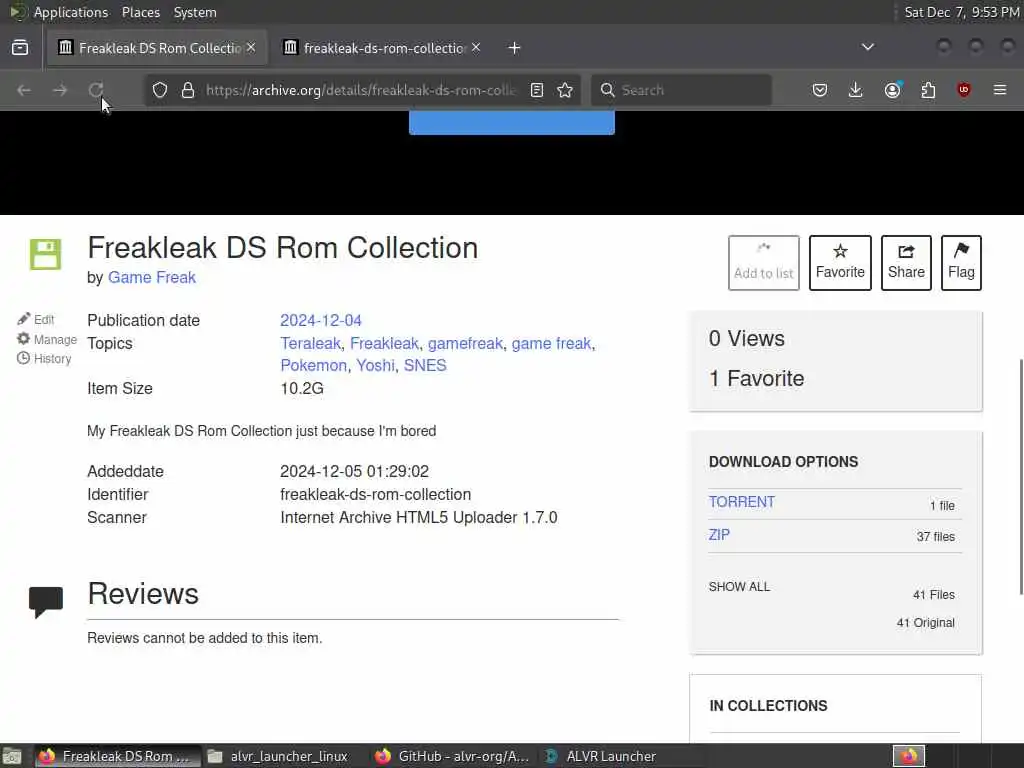
Task: Open the Pocket save icon
Action: click(x=820, y=90)
